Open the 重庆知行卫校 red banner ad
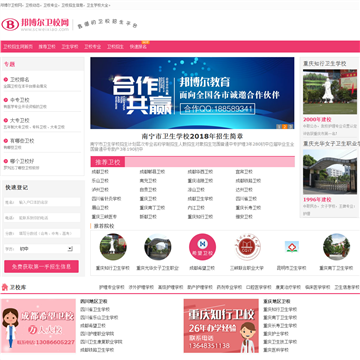The width and height of the screenshot is (360, 360). (x=221, y=326)
